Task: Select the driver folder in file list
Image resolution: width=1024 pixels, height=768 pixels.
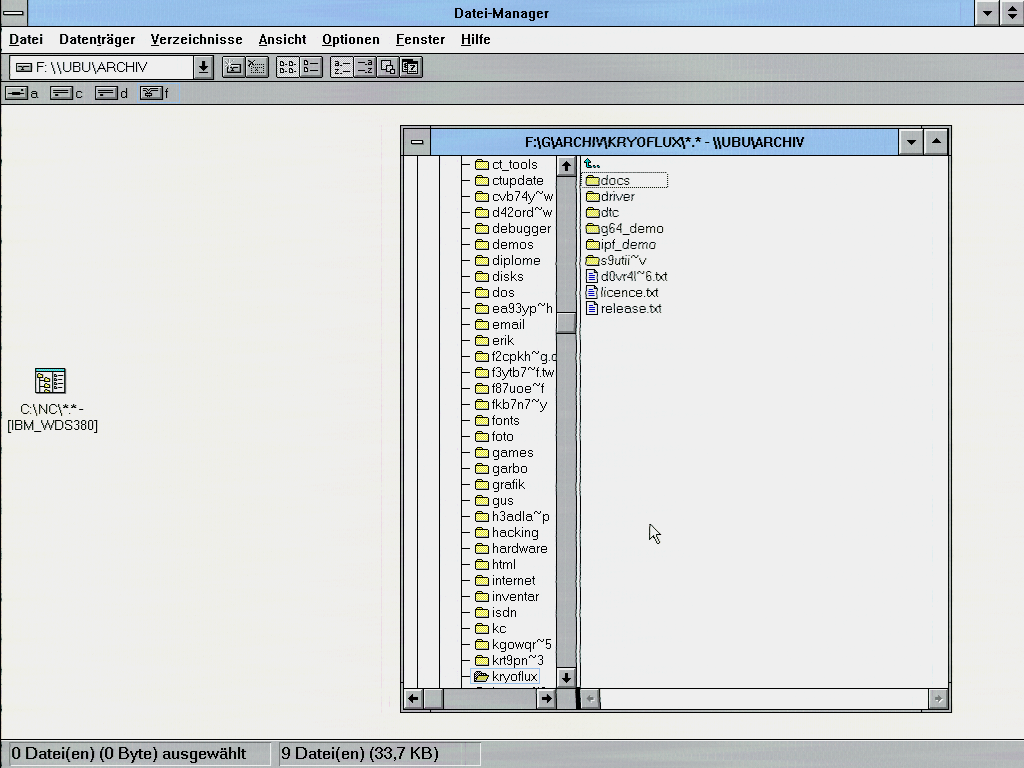Action: [x=610, y=197]
